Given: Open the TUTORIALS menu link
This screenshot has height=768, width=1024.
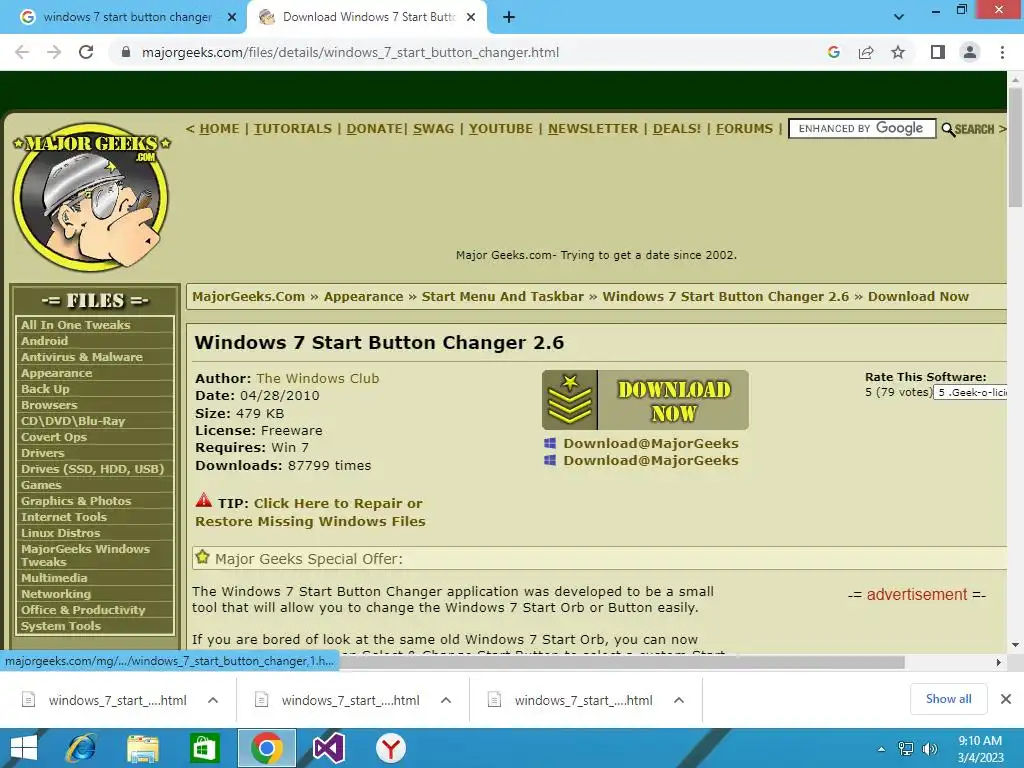Looking at the screenshot, I should pos(293,129).
